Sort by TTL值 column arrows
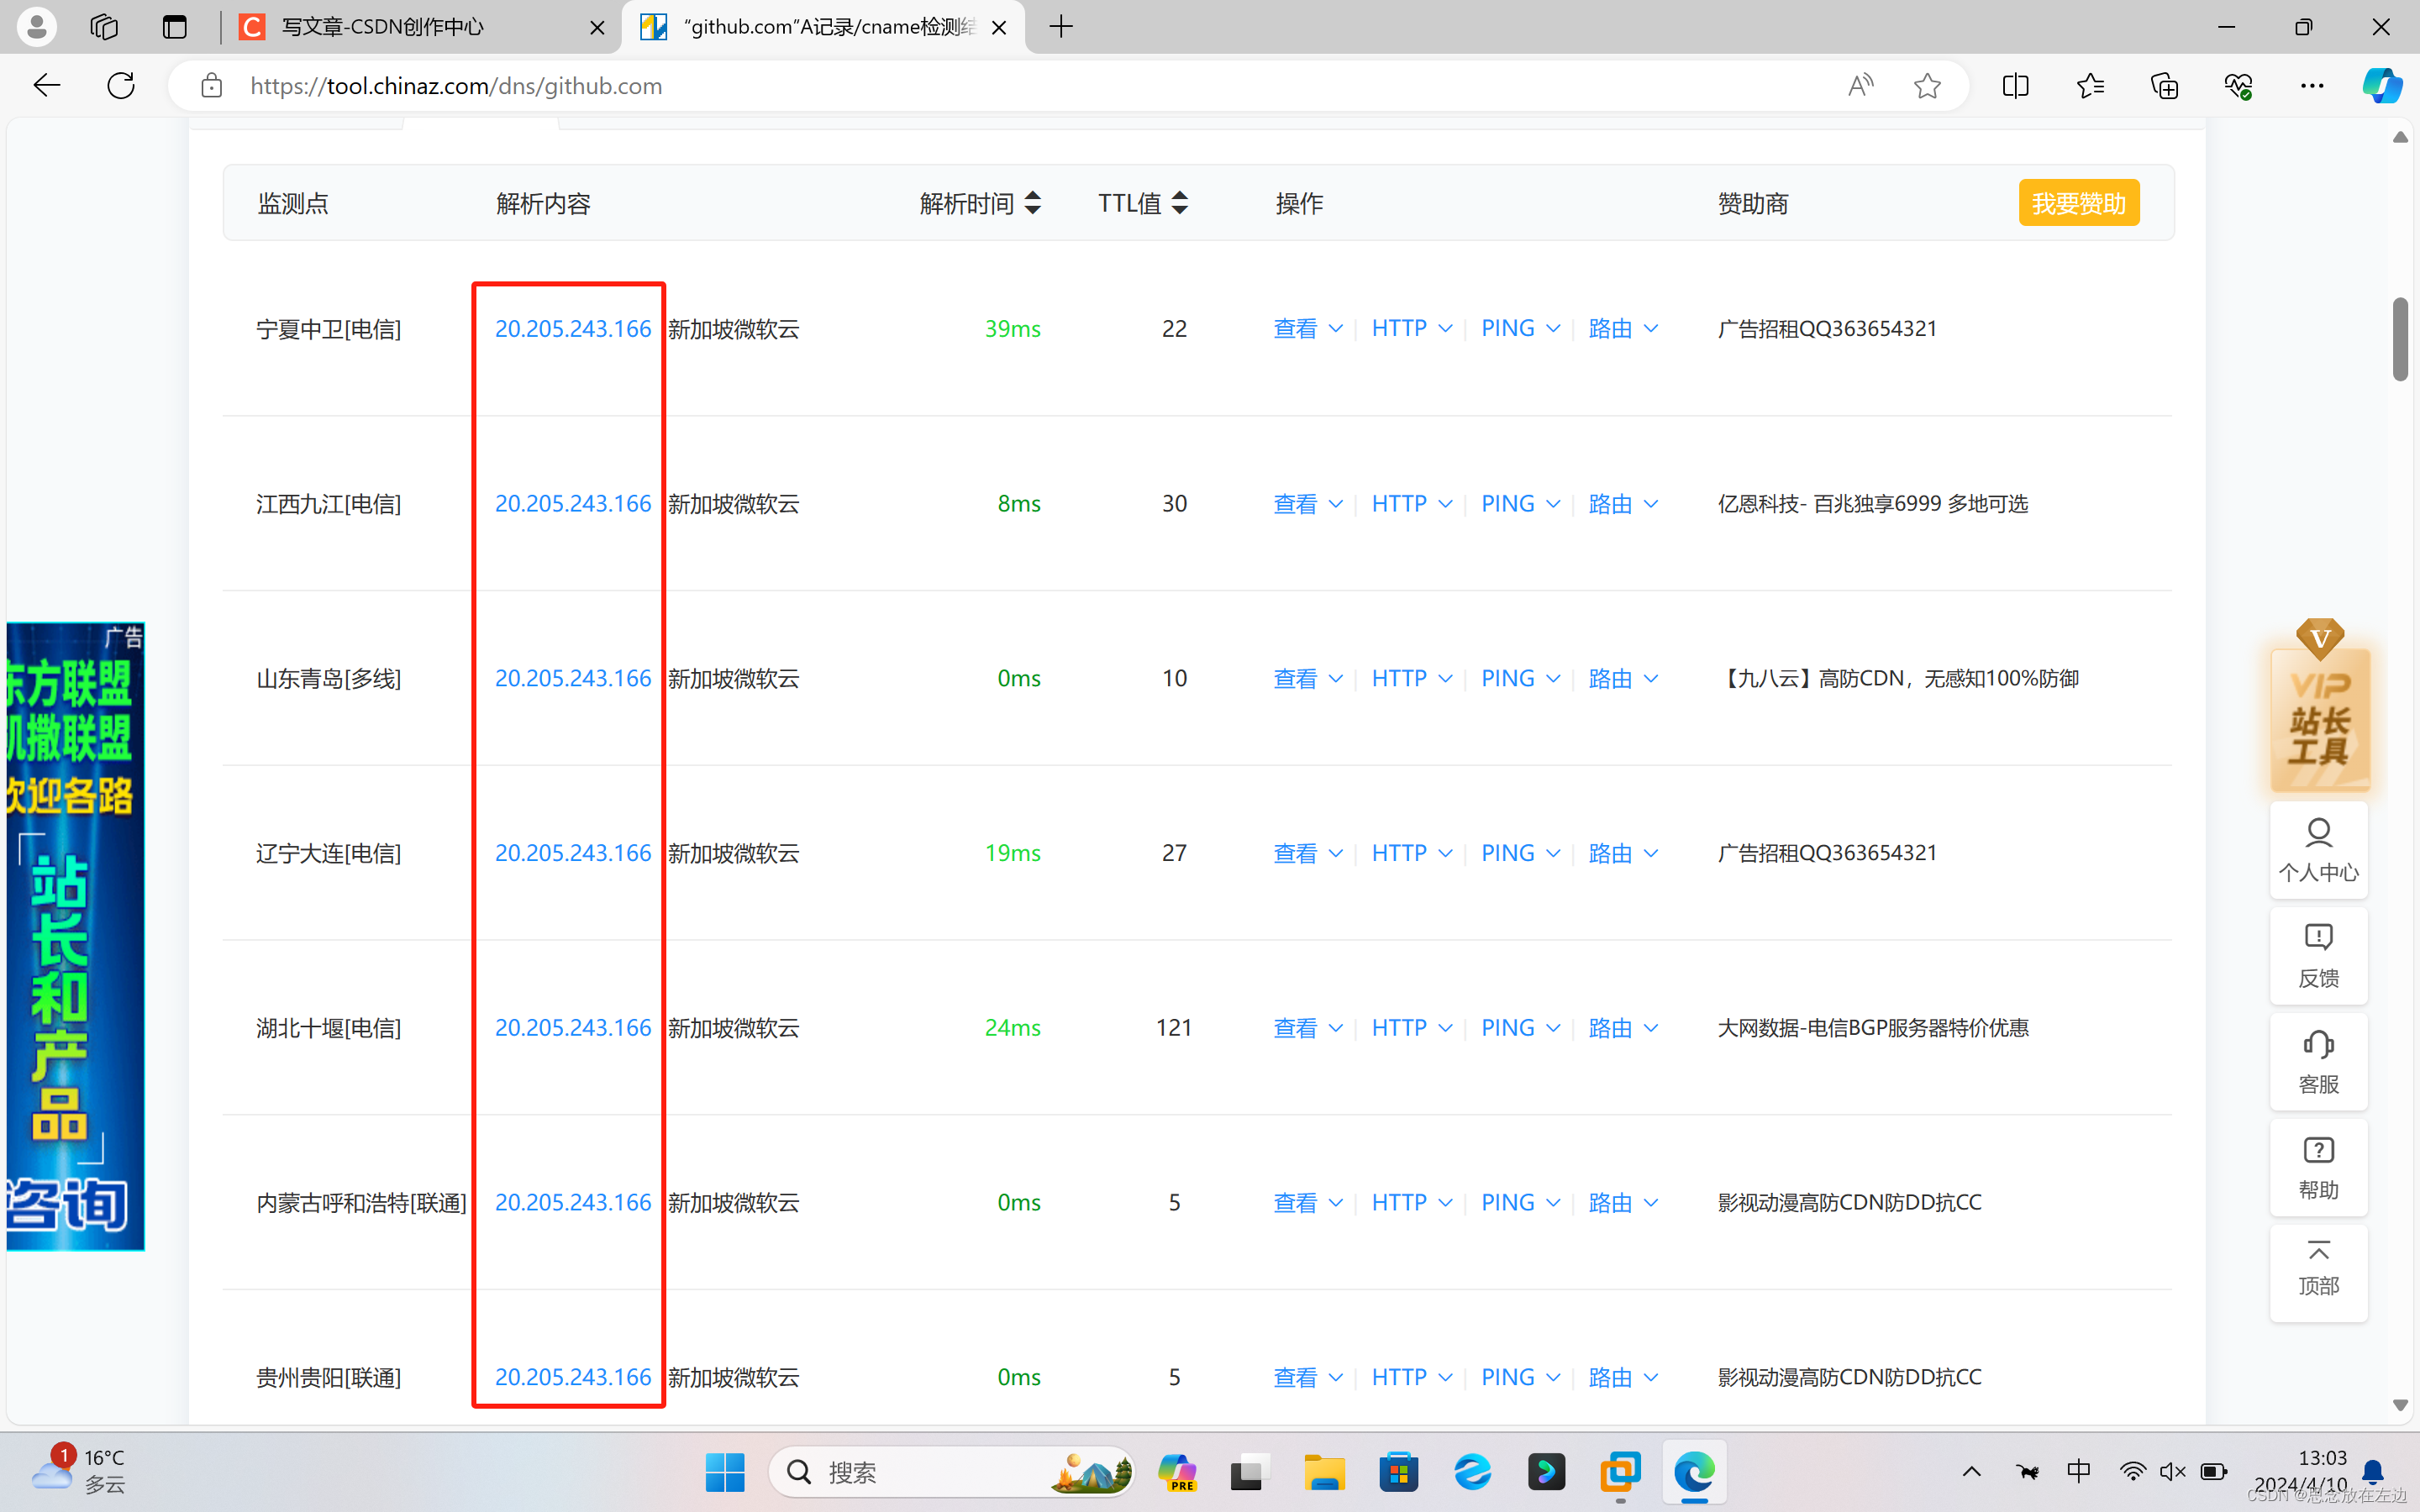 pyautogui.click(x=1180, y=203)
